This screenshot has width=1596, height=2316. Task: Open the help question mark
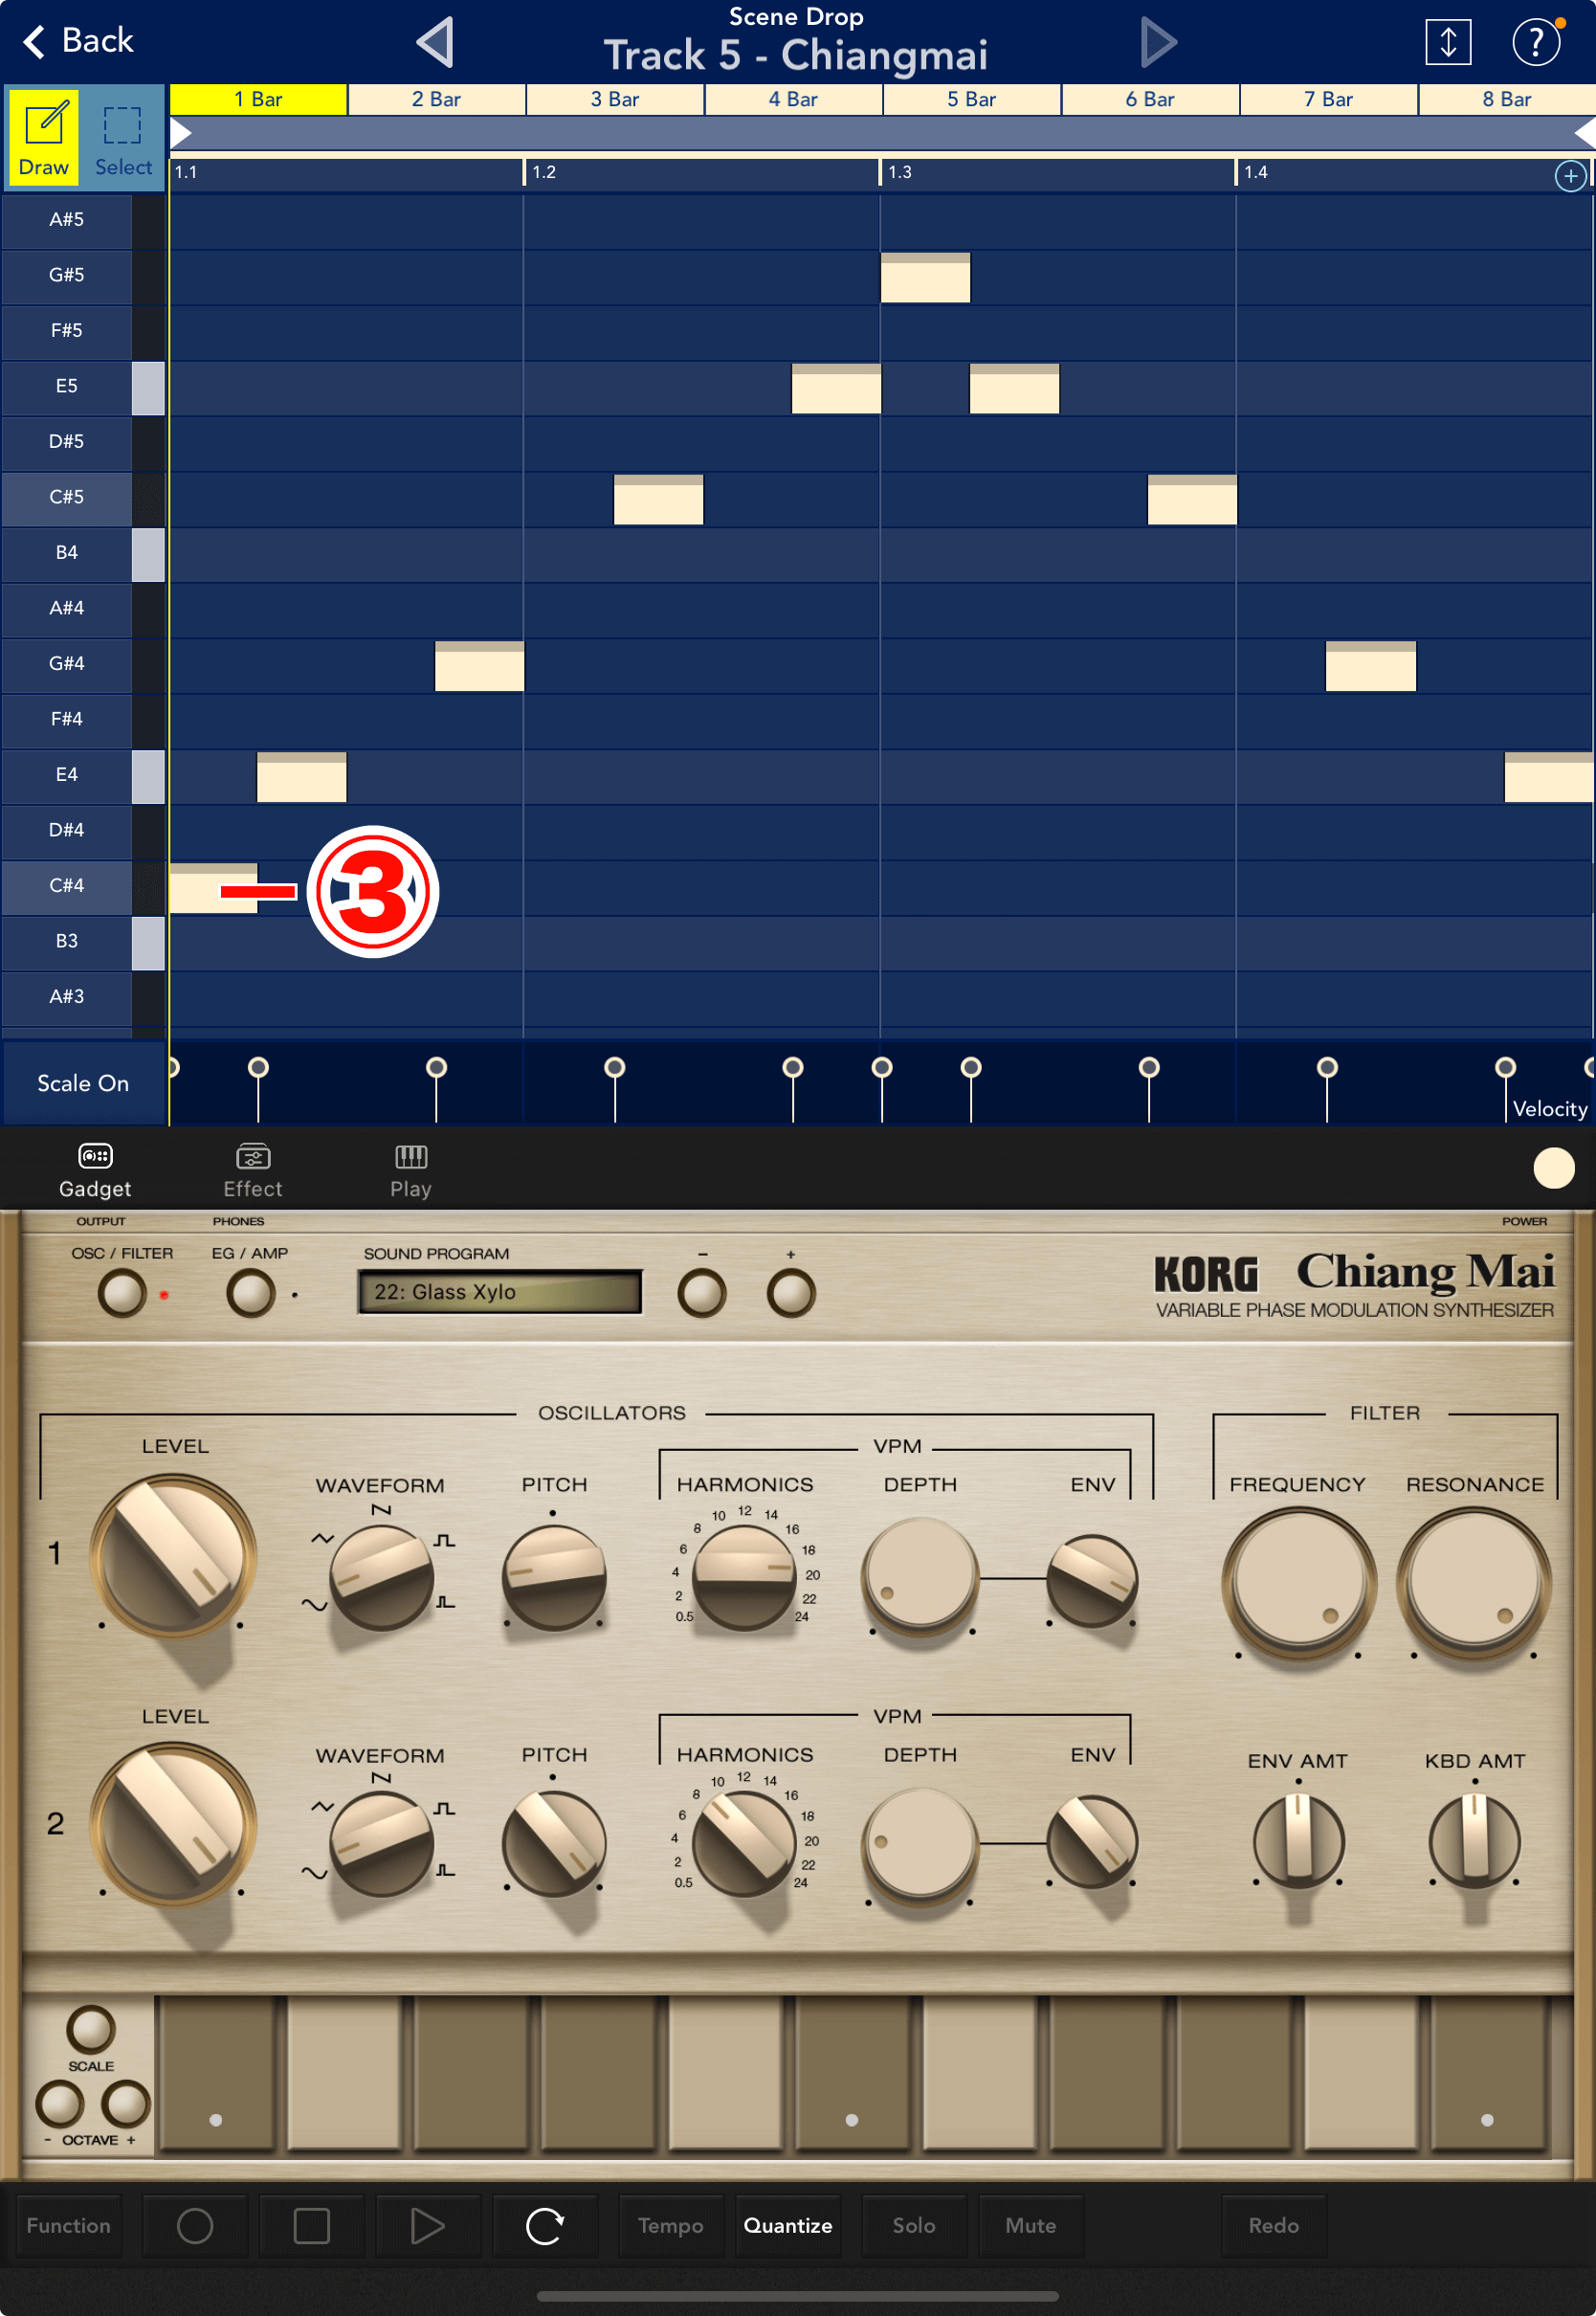pos(1535,42)
